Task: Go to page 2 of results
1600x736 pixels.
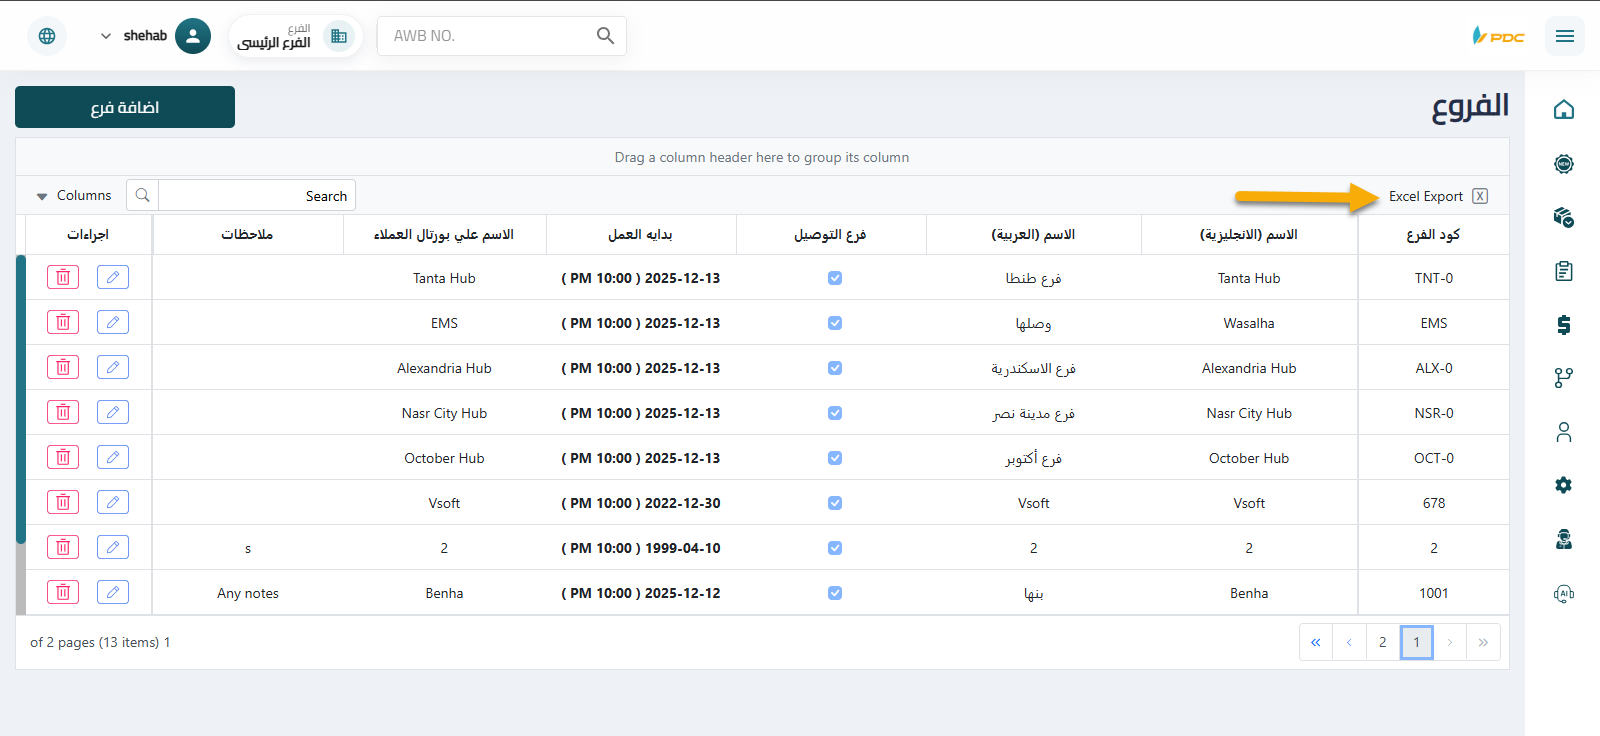Action: tap(1383, 642)
